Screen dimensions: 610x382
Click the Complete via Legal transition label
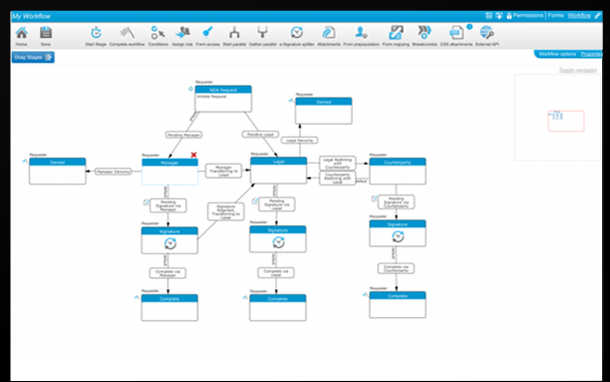[276, 272]
